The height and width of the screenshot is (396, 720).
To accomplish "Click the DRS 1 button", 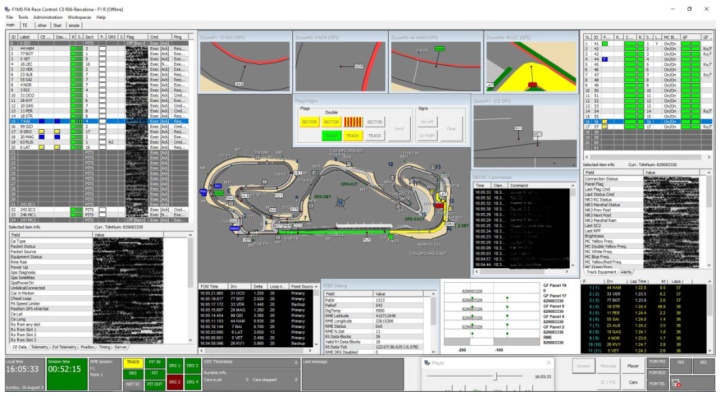I will pos(174,366).
